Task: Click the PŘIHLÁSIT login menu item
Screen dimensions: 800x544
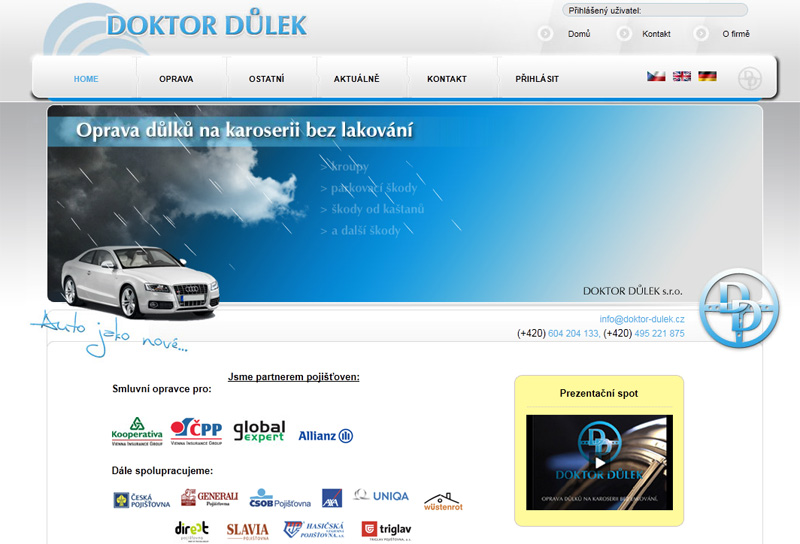Action: click(x=537, y=79)
